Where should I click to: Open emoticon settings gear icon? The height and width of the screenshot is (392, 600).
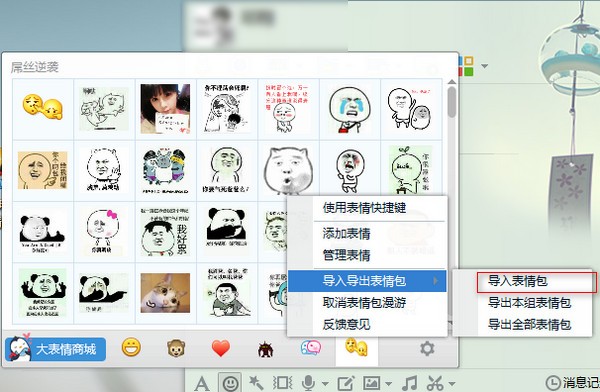click(427, 349)
